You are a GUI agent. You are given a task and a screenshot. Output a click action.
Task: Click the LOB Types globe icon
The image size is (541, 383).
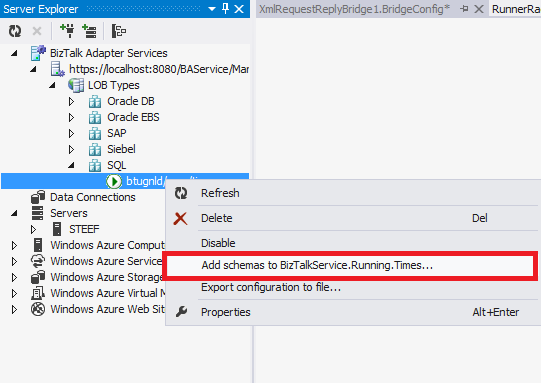point(76,85)
